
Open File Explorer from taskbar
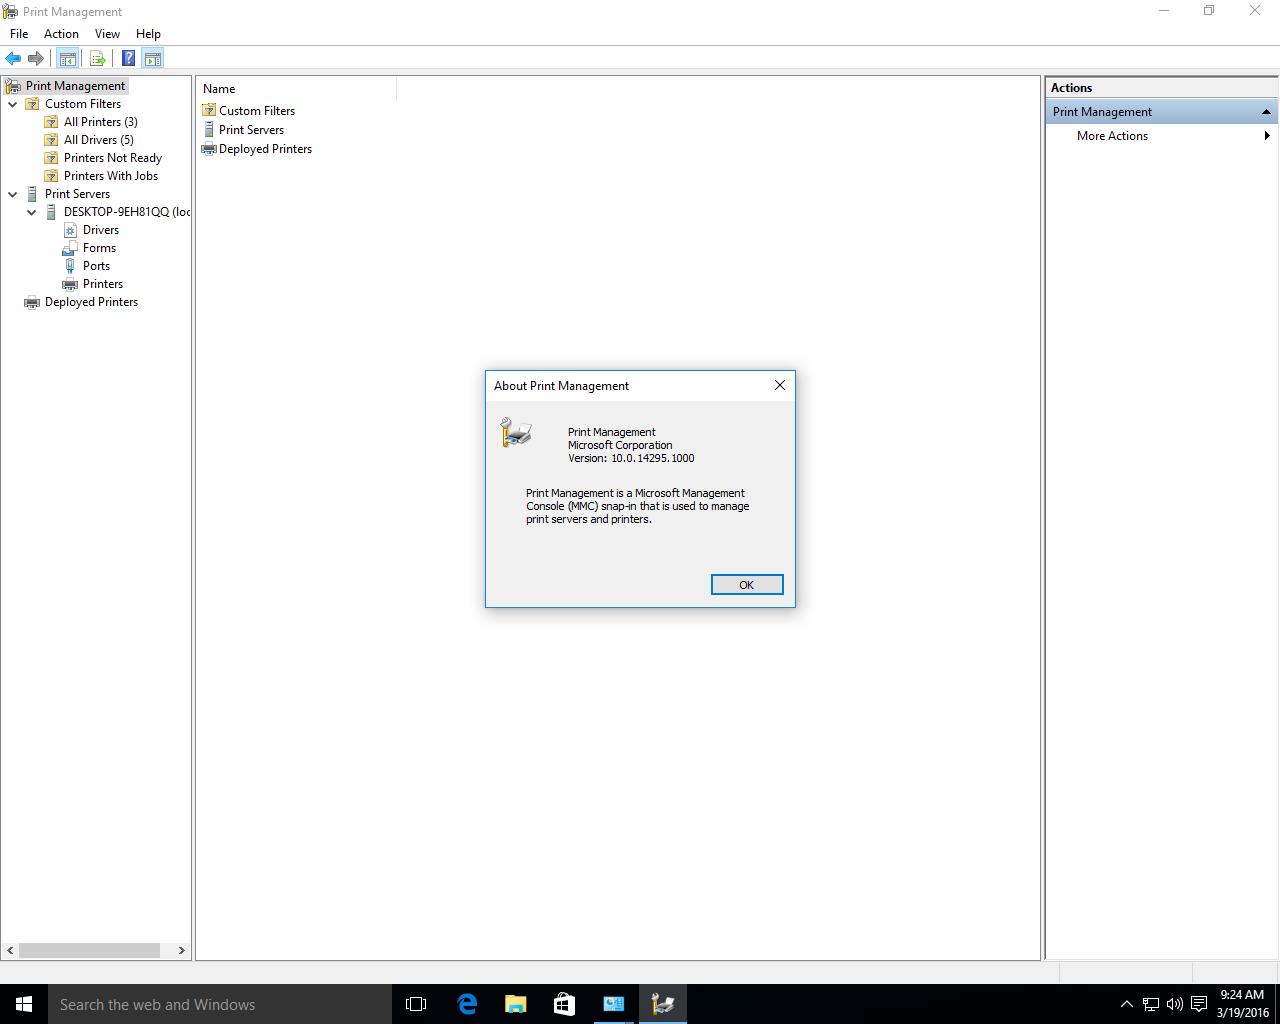point(515,1004)
